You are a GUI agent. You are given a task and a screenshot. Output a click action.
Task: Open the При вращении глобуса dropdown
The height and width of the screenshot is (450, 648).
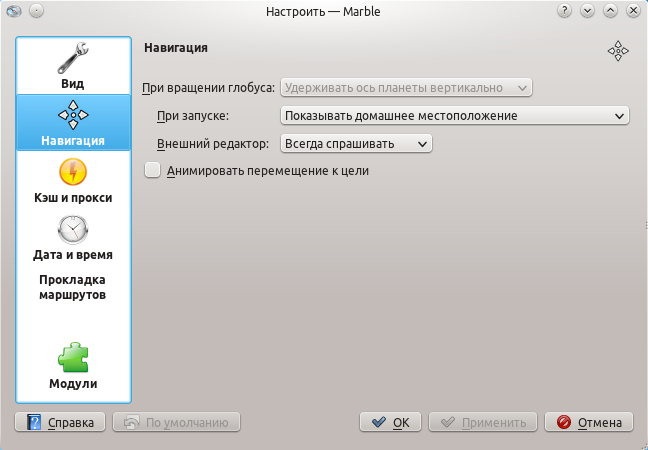(x=406, y=88)
